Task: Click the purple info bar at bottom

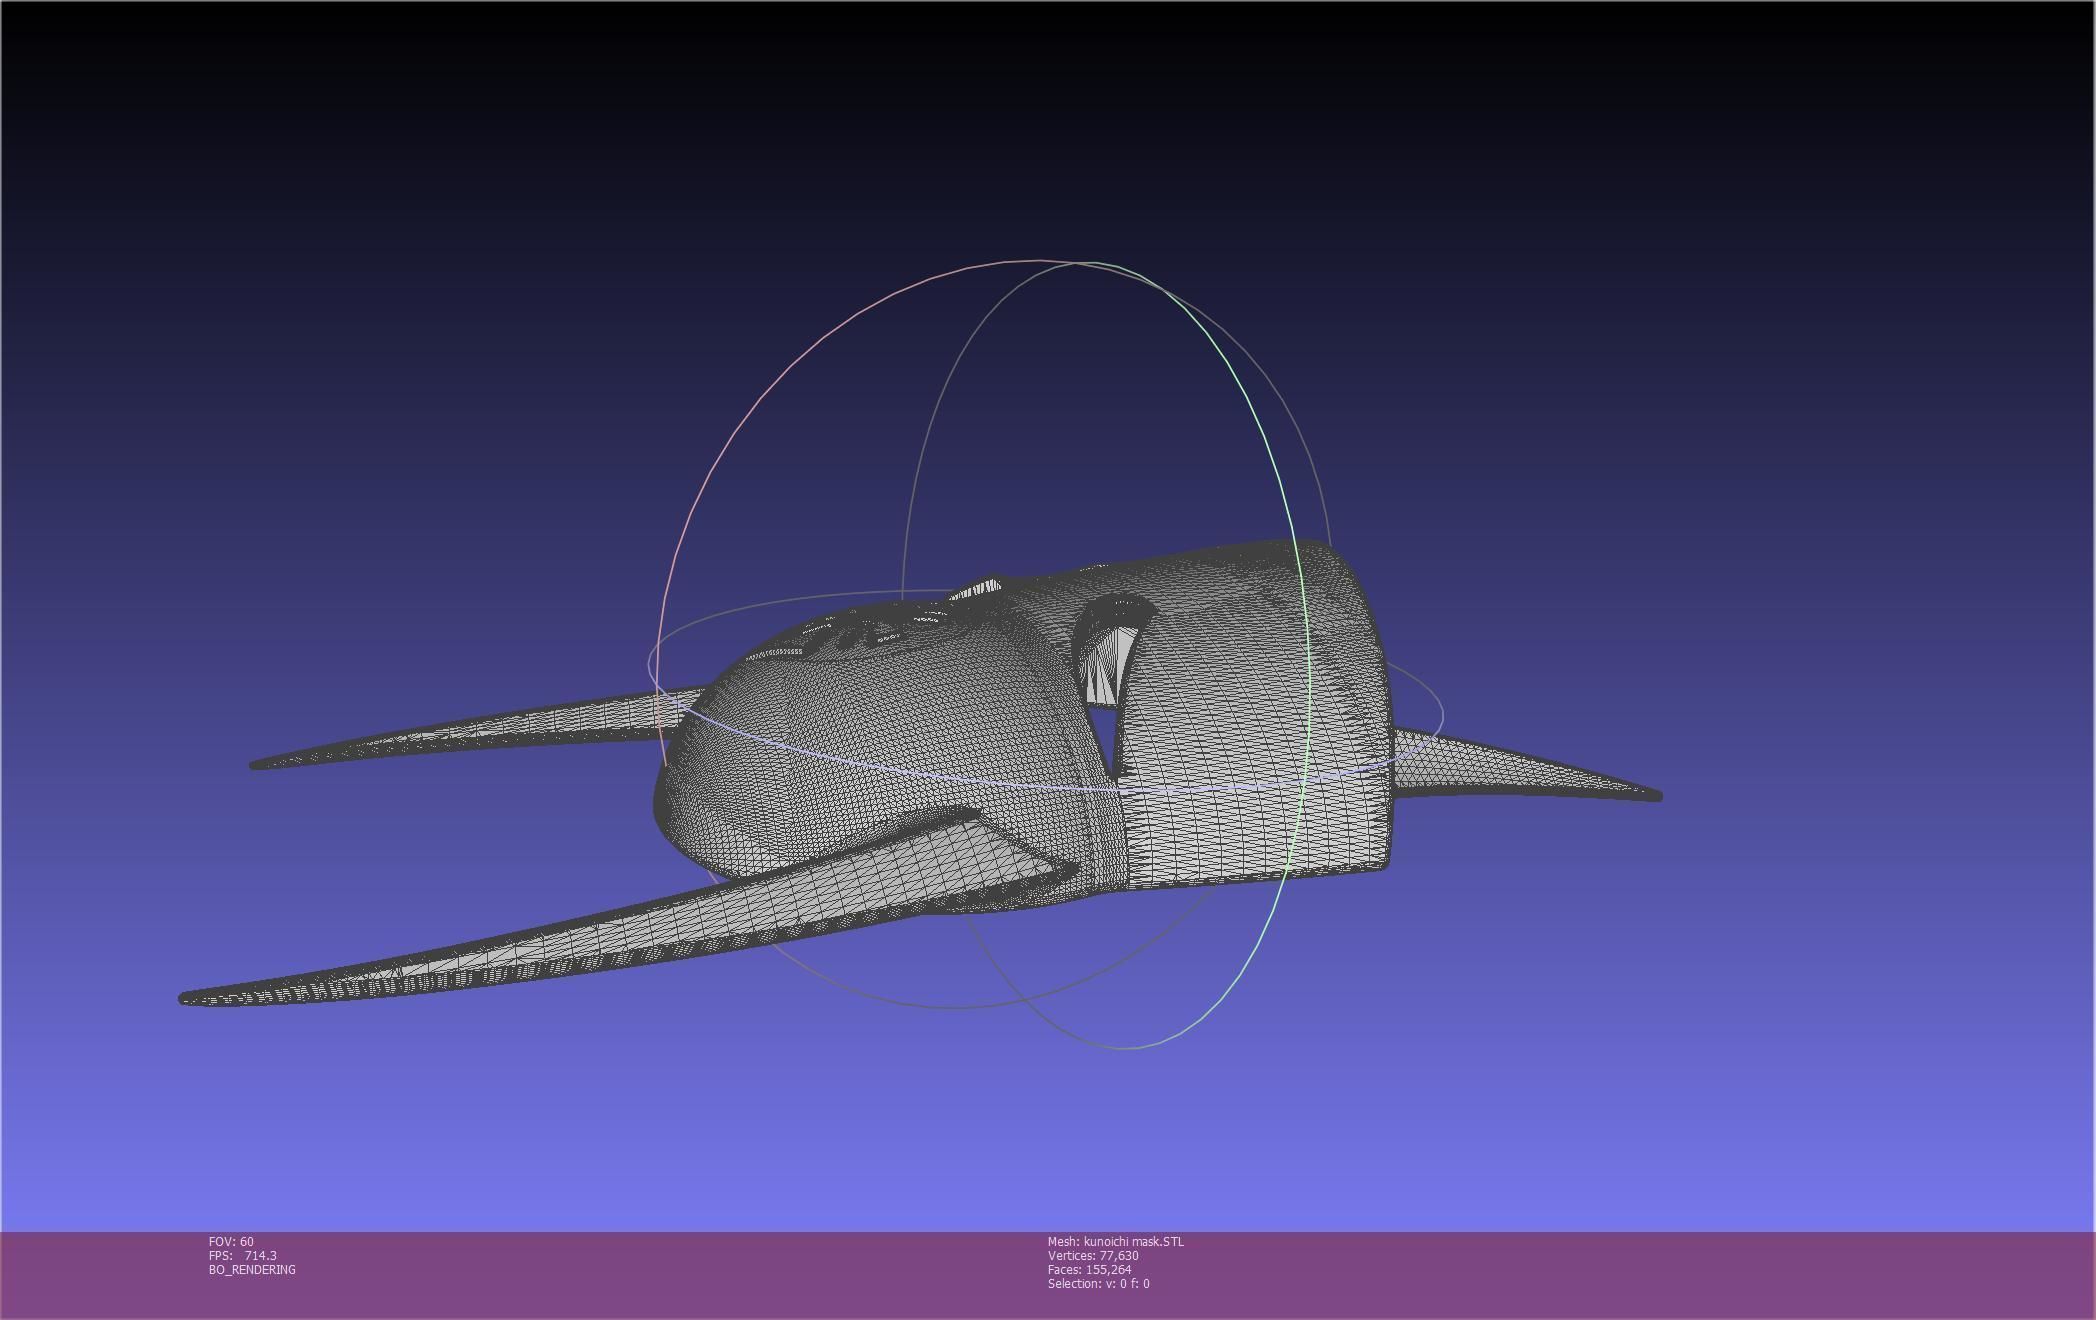Action: 1600,1275
